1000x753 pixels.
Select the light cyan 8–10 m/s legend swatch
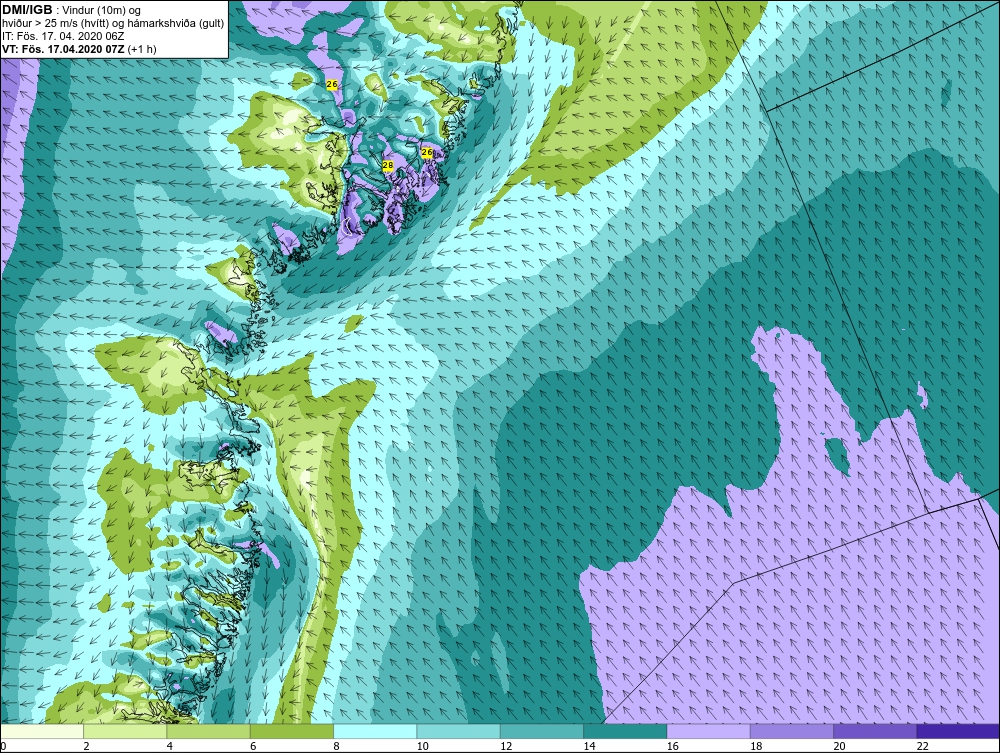[x=375, y=731]
